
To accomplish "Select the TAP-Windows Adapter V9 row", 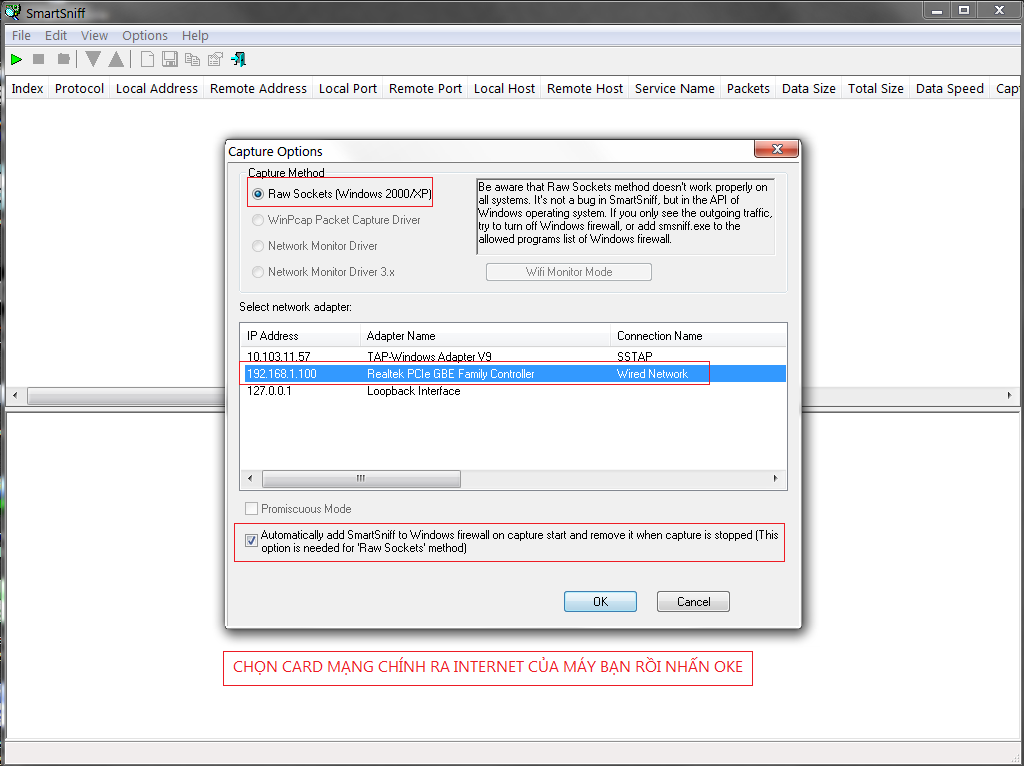I will point(428,356).
